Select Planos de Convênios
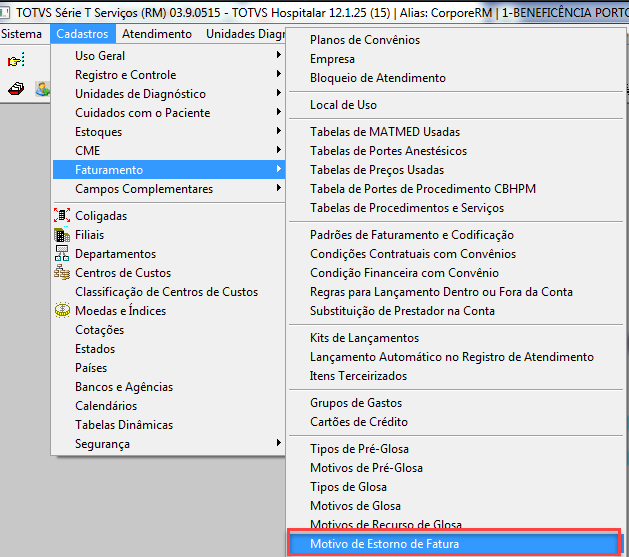Viewport: 629px width, 557px height. 456,40
